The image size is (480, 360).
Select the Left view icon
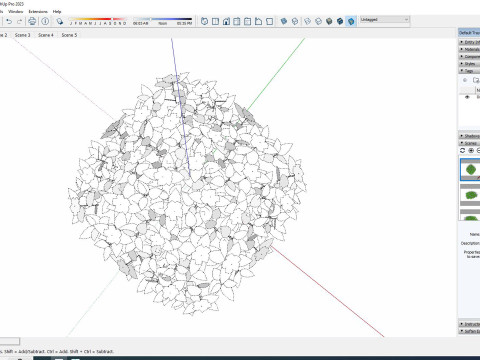click(x=258, y=21)
